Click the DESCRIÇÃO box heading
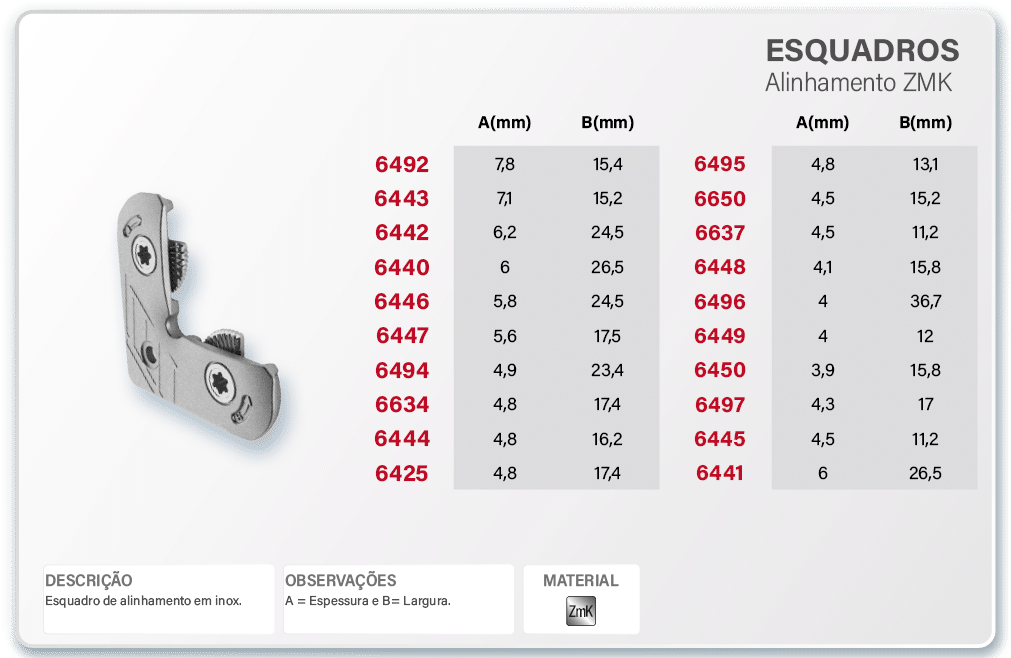 89,581
